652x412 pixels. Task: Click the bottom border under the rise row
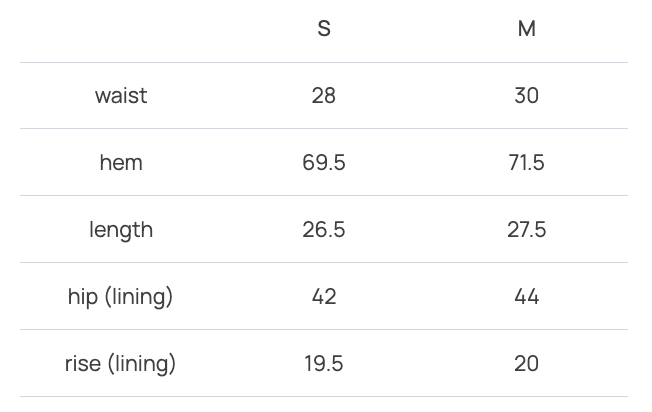324,397
